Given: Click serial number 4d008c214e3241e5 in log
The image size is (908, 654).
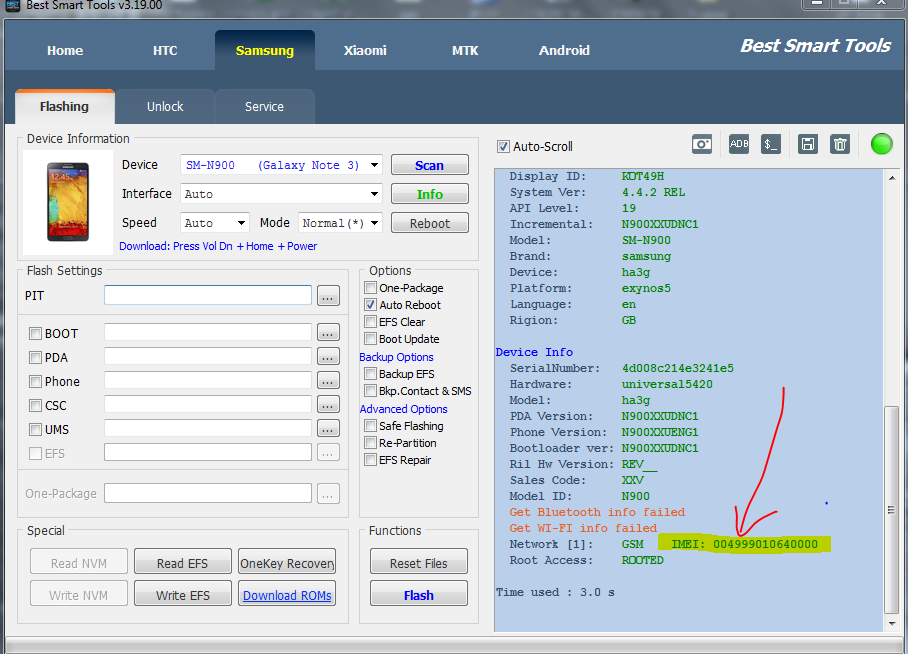Looking at the screenshot, I should (x=678, y=368).
